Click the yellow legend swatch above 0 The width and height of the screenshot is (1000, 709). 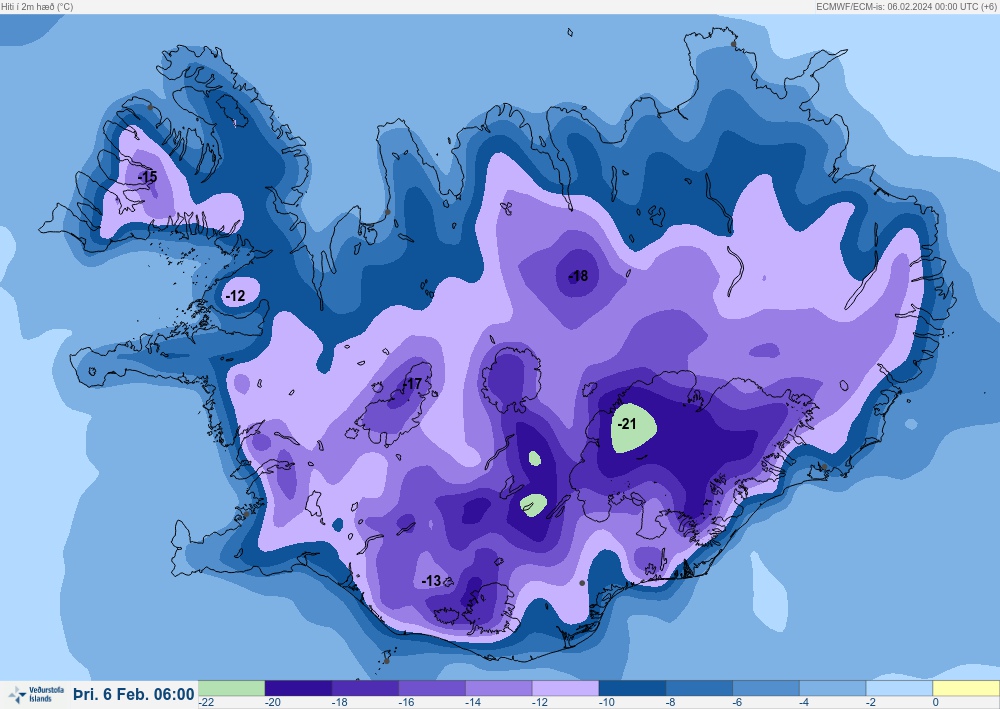pyautogui.click(x=966, y=688)
